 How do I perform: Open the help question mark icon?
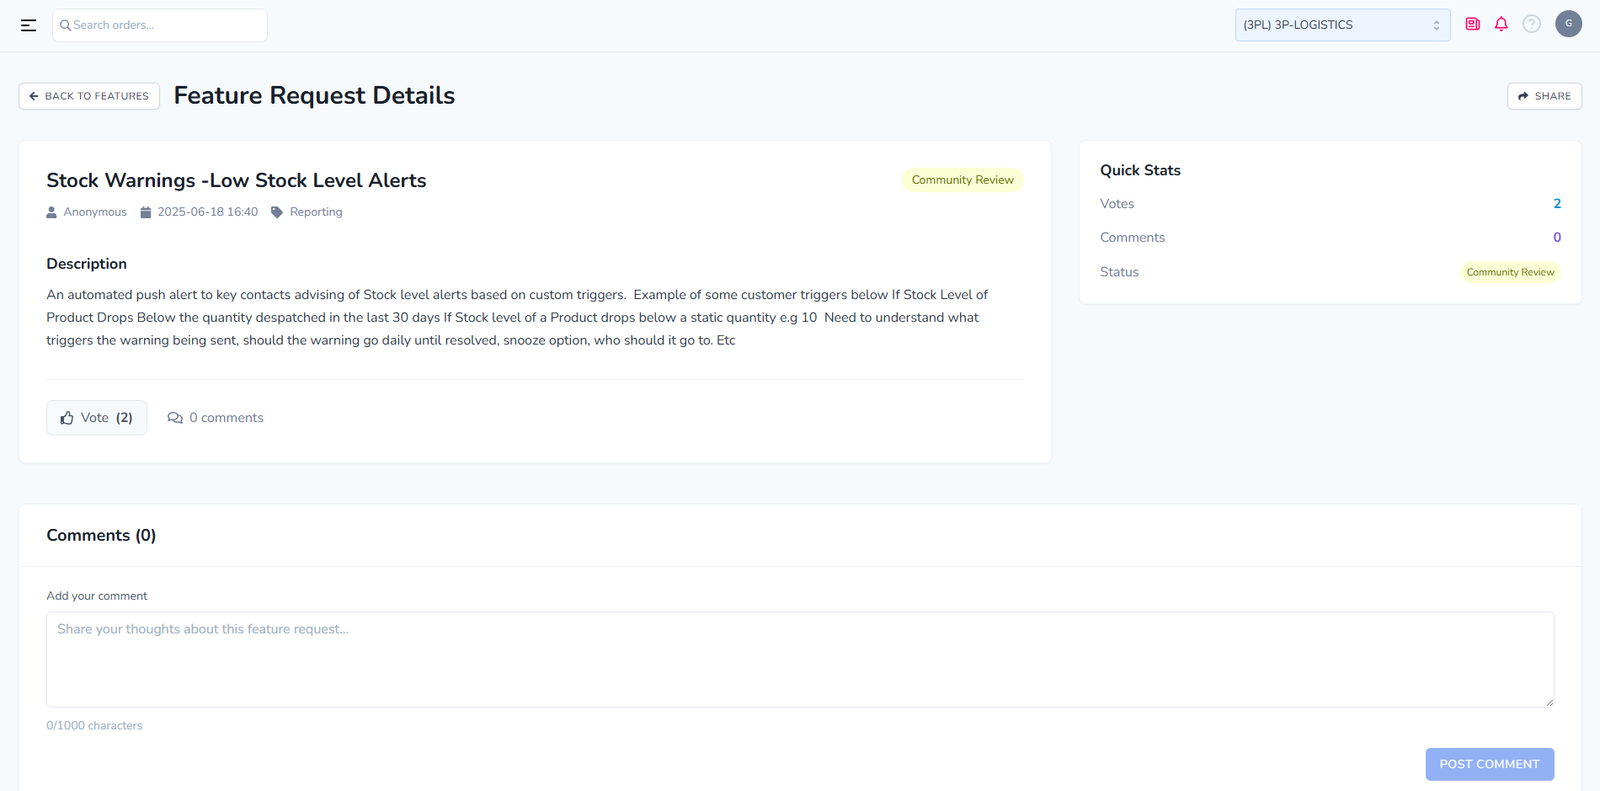[1531, 24]
